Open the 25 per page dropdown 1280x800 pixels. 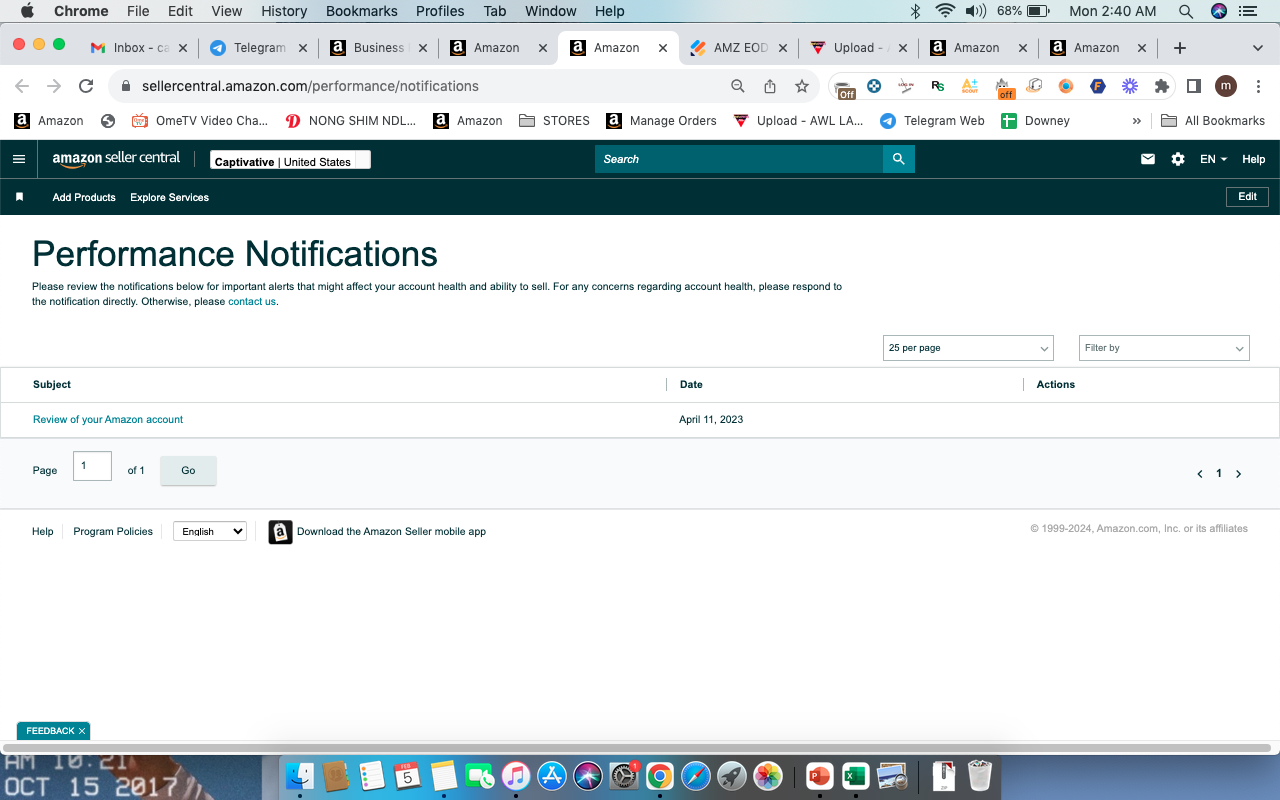pos(969,348)
